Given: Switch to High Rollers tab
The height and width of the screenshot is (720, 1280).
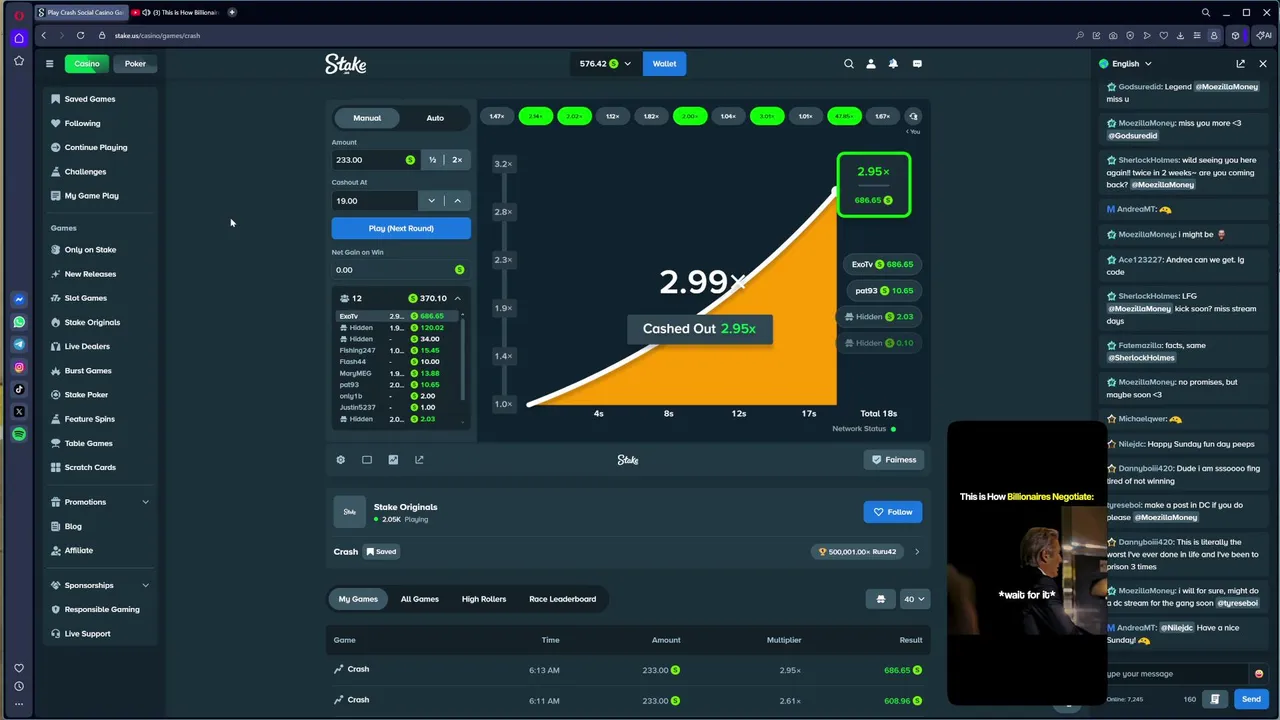Looking at the screenshot, I should pos(484,599).
